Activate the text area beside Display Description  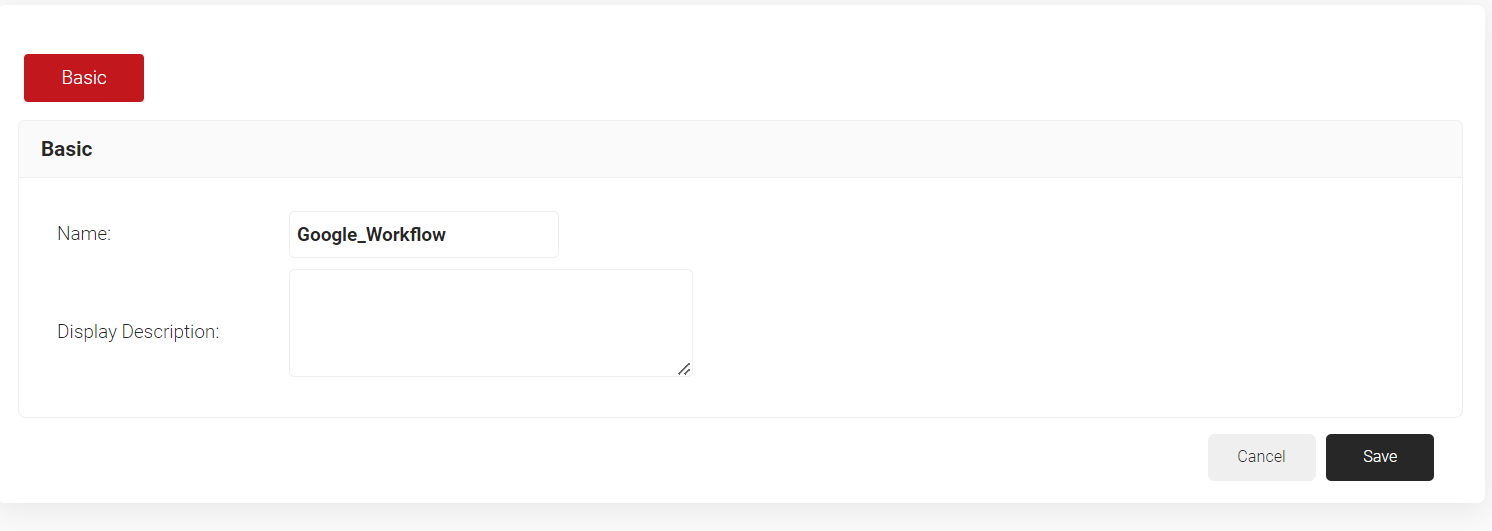click(490, 323)
